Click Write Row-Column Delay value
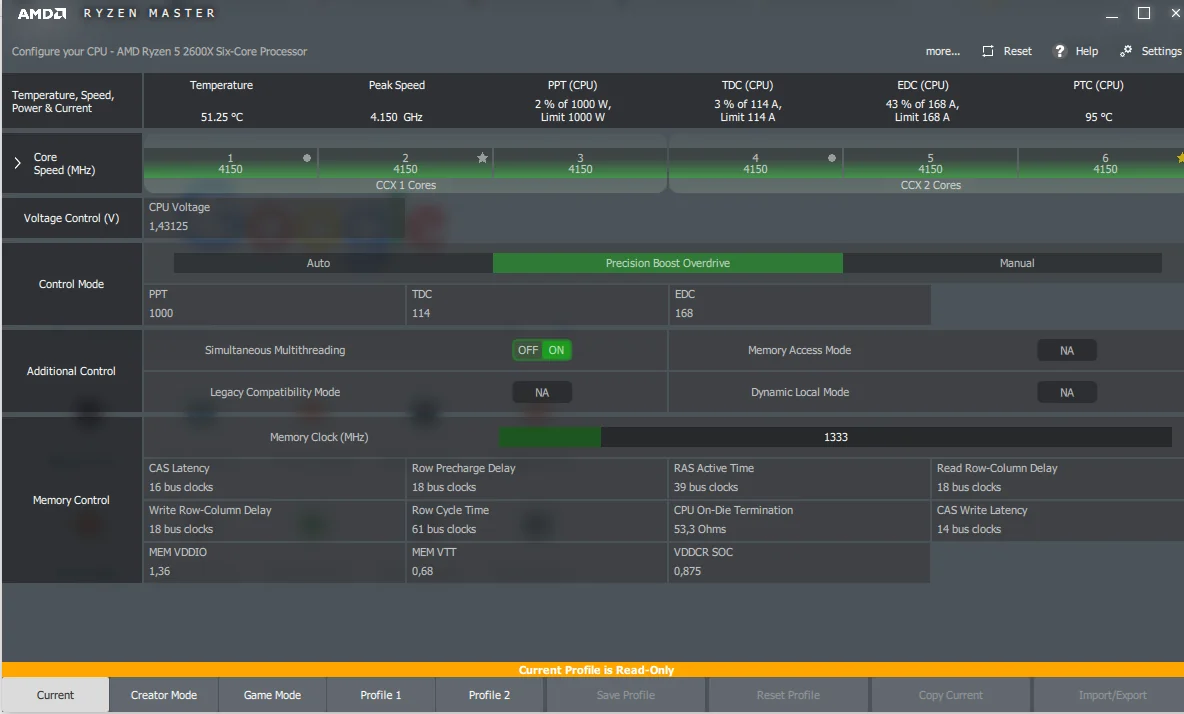Viewport: 1184px width, 714px height. pos(181,529)
